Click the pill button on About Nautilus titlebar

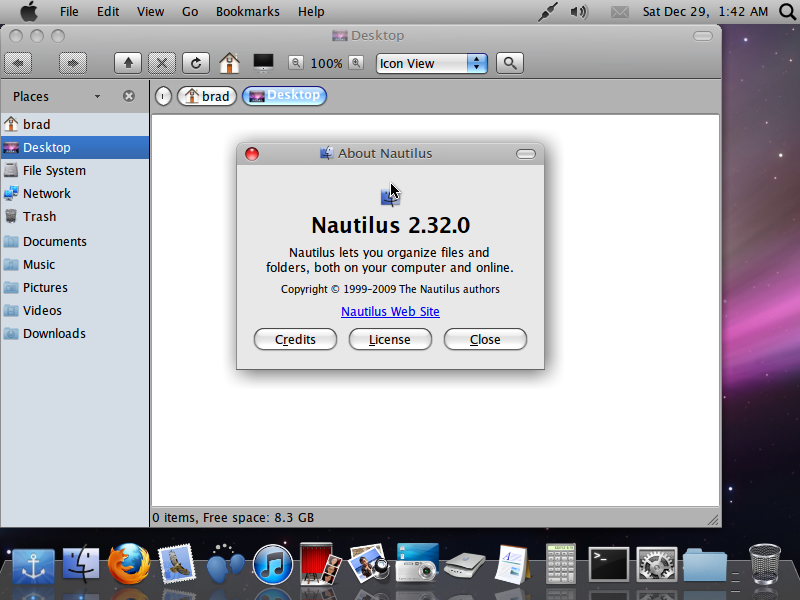pos(526,154)
